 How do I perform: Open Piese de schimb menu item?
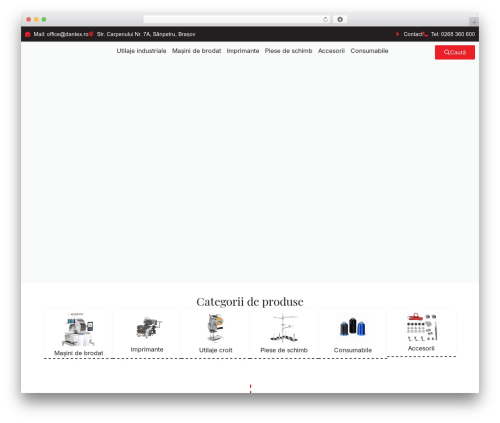click(288, 51)
